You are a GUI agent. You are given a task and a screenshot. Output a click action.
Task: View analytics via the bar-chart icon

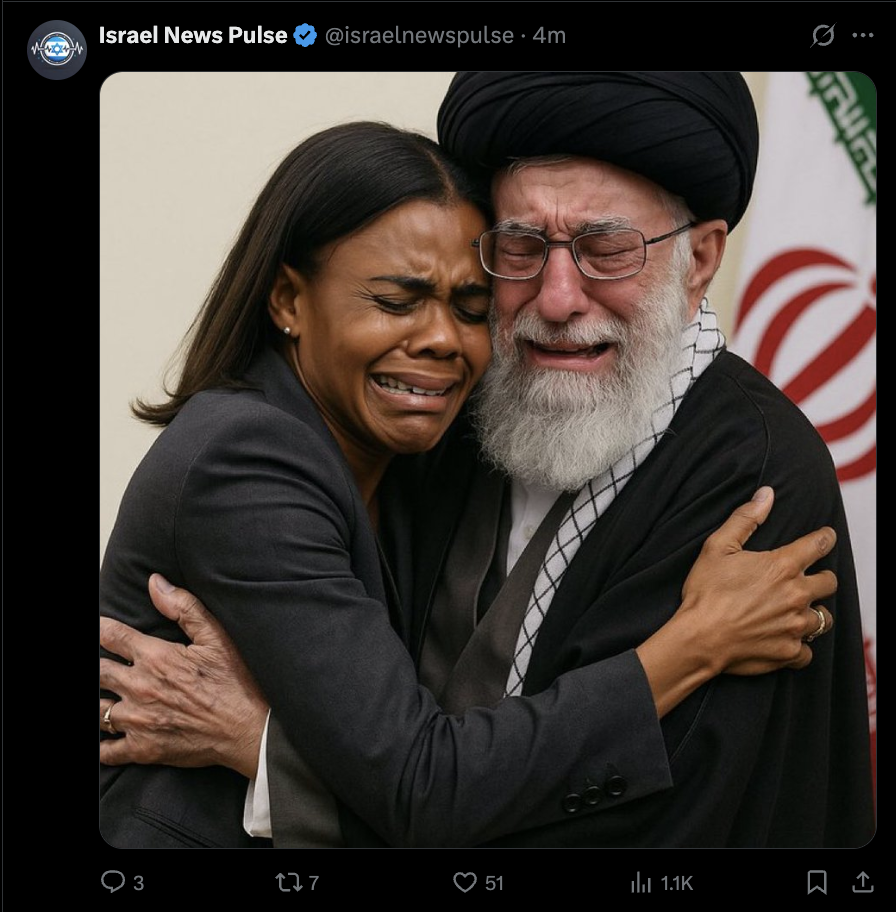coord(641,882)
